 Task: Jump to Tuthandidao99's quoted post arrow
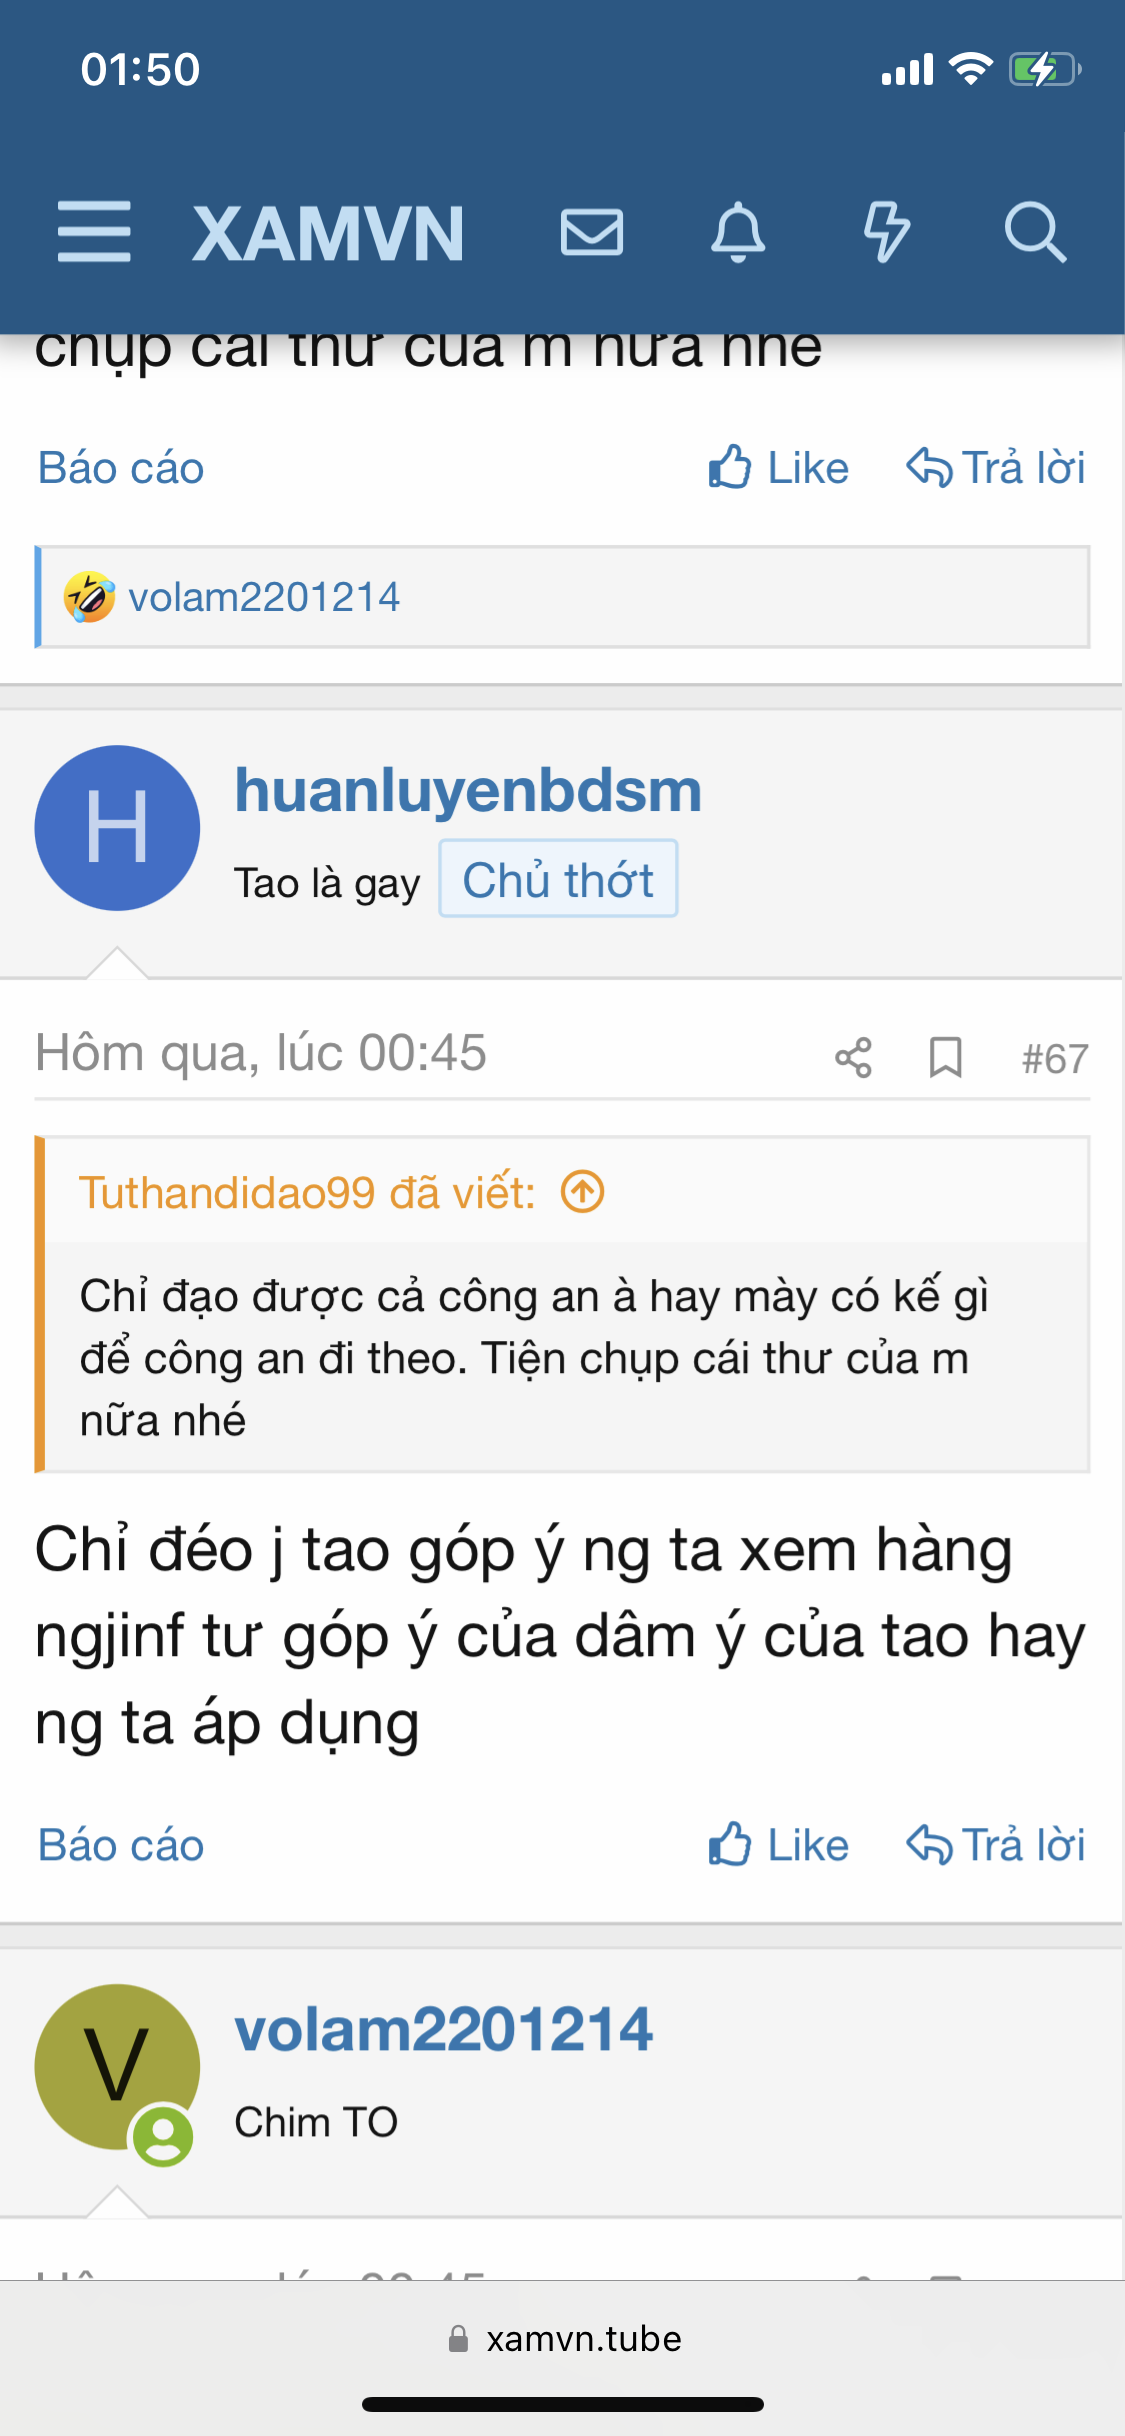pyautogui.click(x=582, y=1192)
